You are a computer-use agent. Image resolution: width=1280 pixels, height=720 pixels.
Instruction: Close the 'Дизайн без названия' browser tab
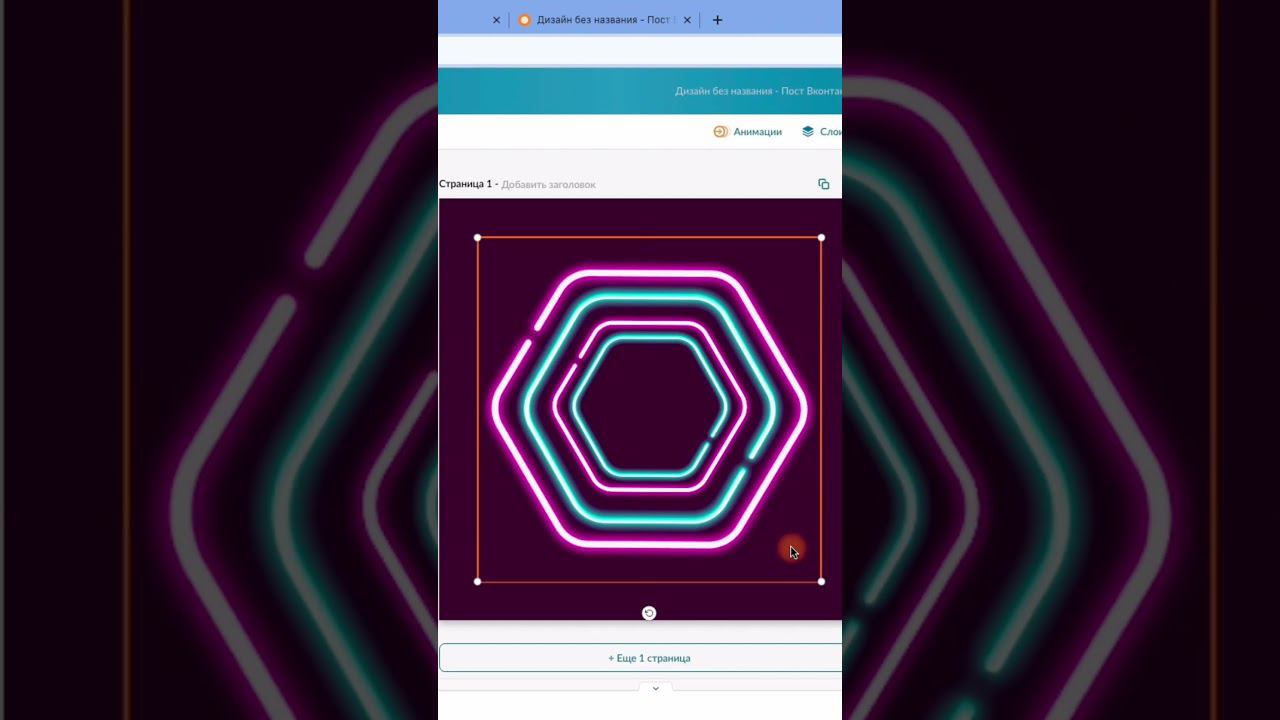click(x=687, y=20)
